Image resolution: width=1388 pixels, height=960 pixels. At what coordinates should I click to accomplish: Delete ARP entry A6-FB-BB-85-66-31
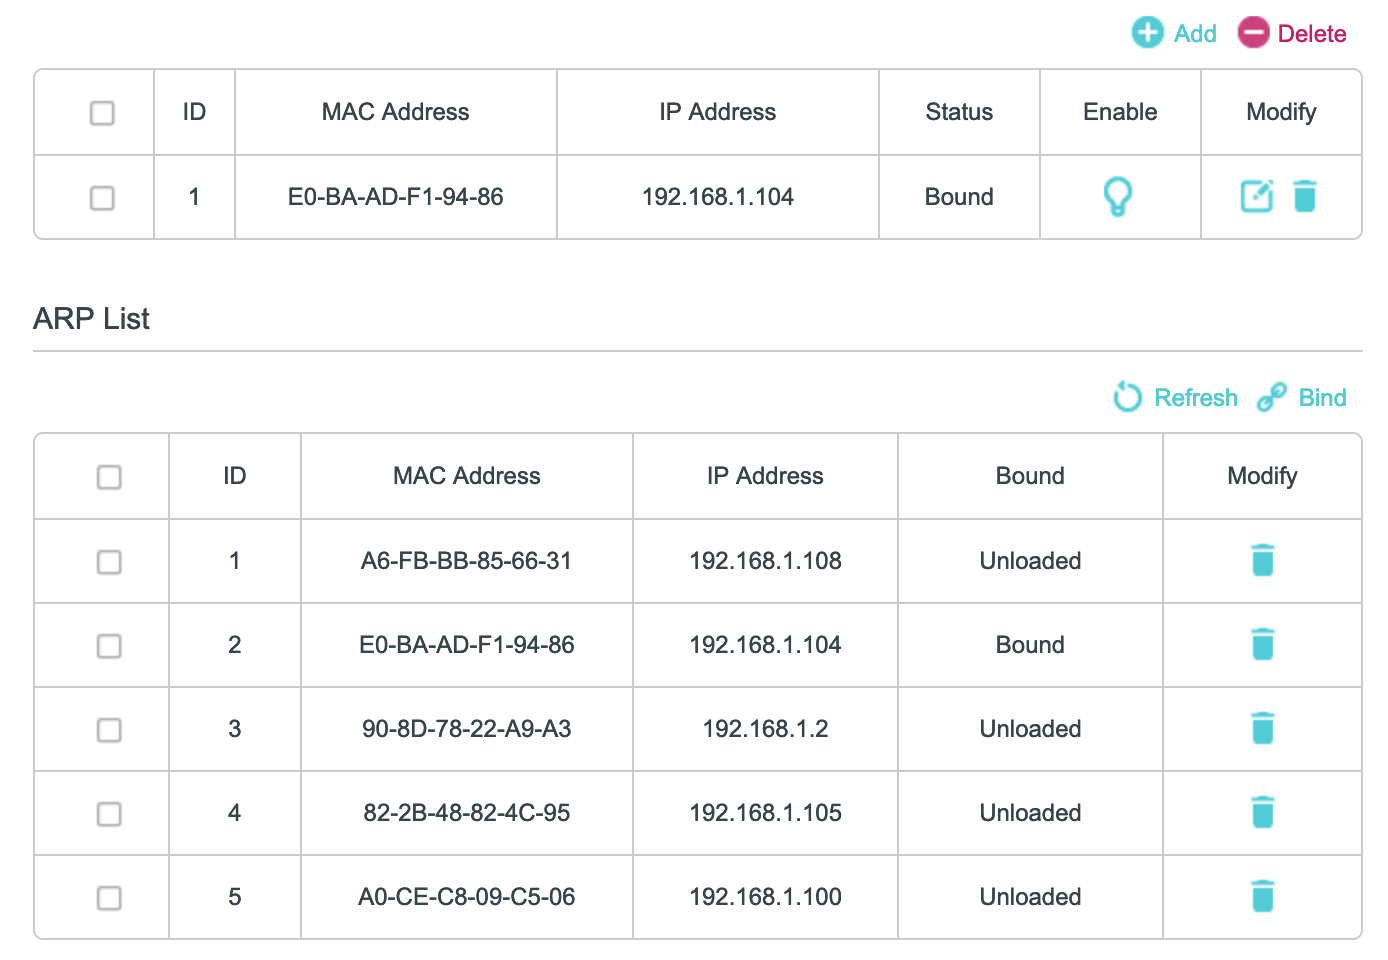click(x=1262, y=561)
